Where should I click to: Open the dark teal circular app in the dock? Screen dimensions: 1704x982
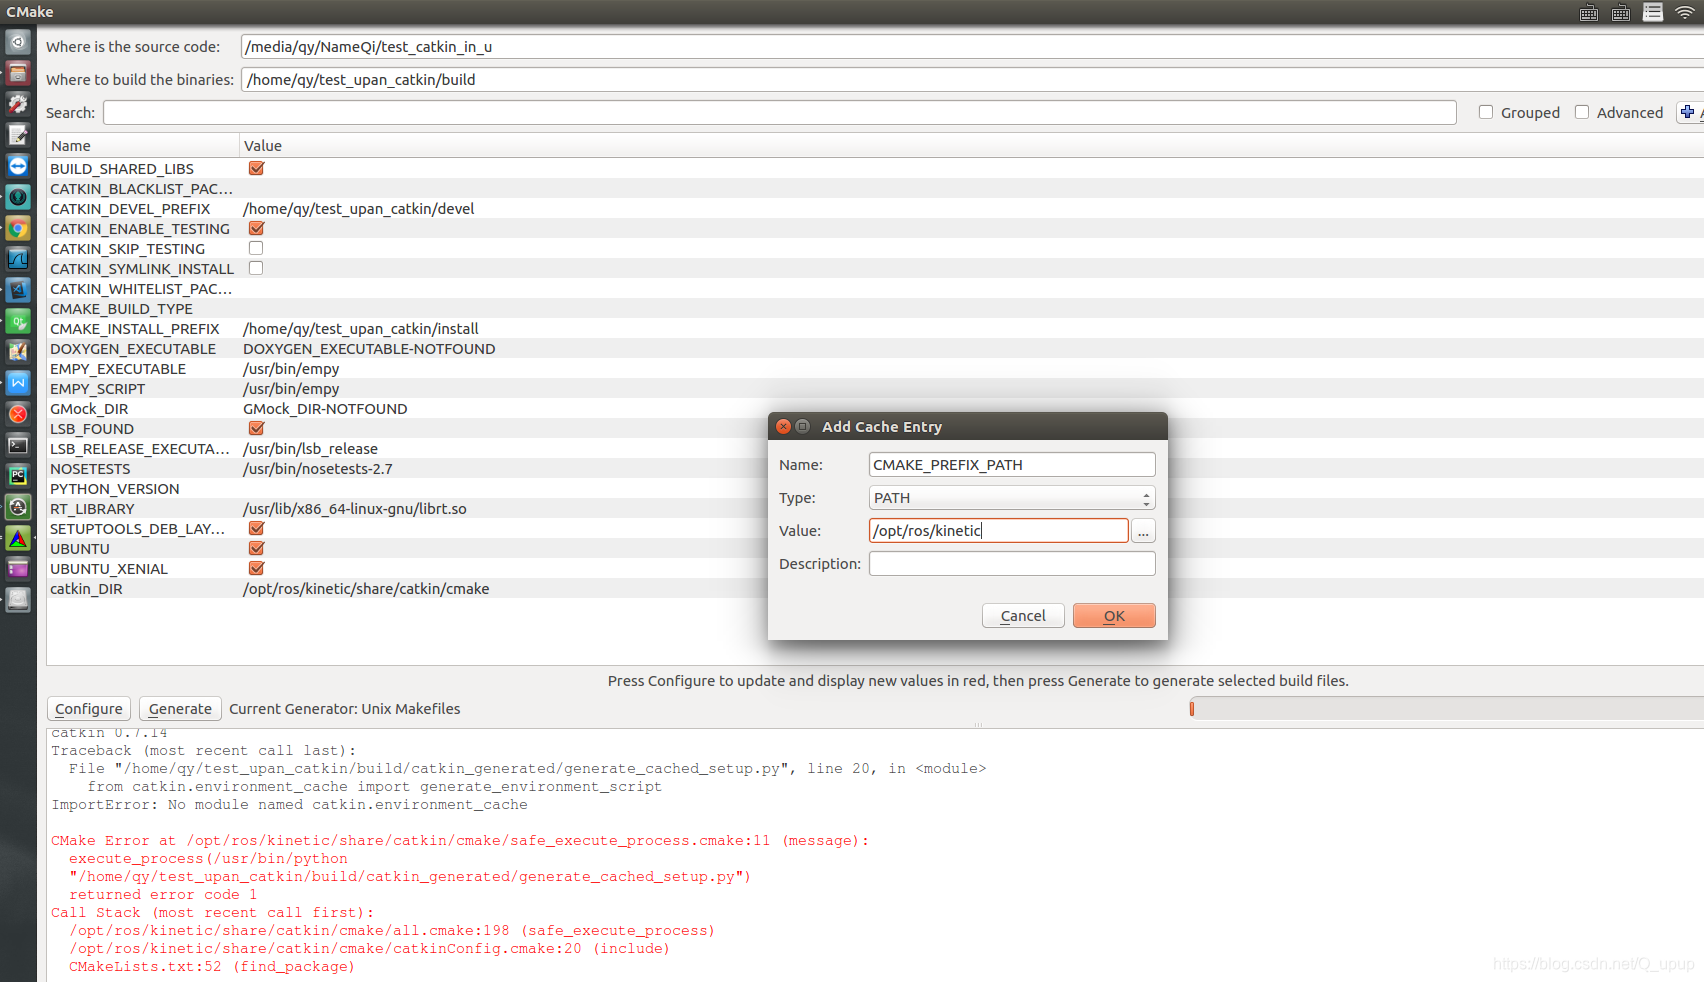18,197
